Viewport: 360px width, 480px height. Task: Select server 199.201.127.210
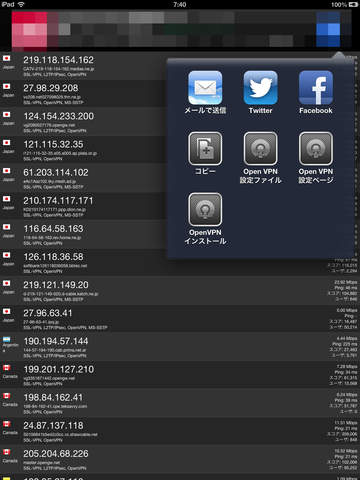pos(180,375)
